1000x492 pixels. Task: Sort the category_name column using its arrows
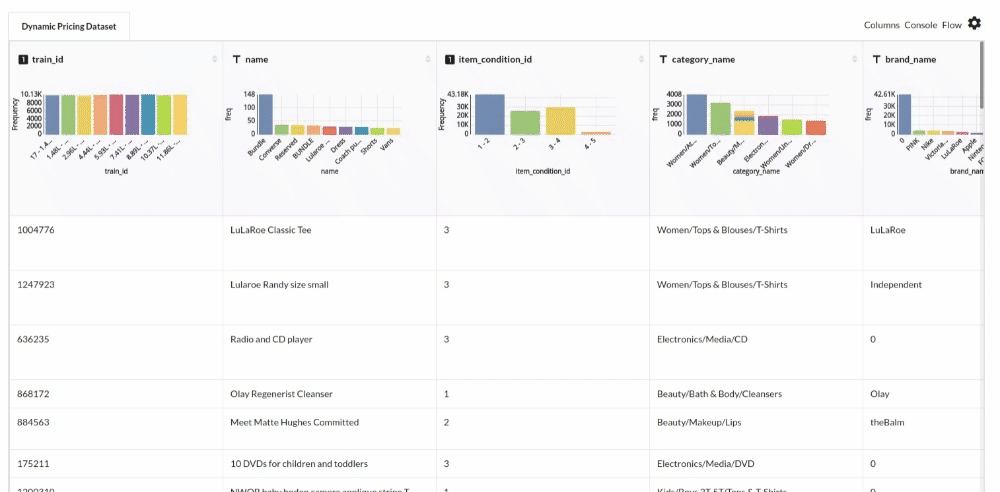click(x=854, y=59)
